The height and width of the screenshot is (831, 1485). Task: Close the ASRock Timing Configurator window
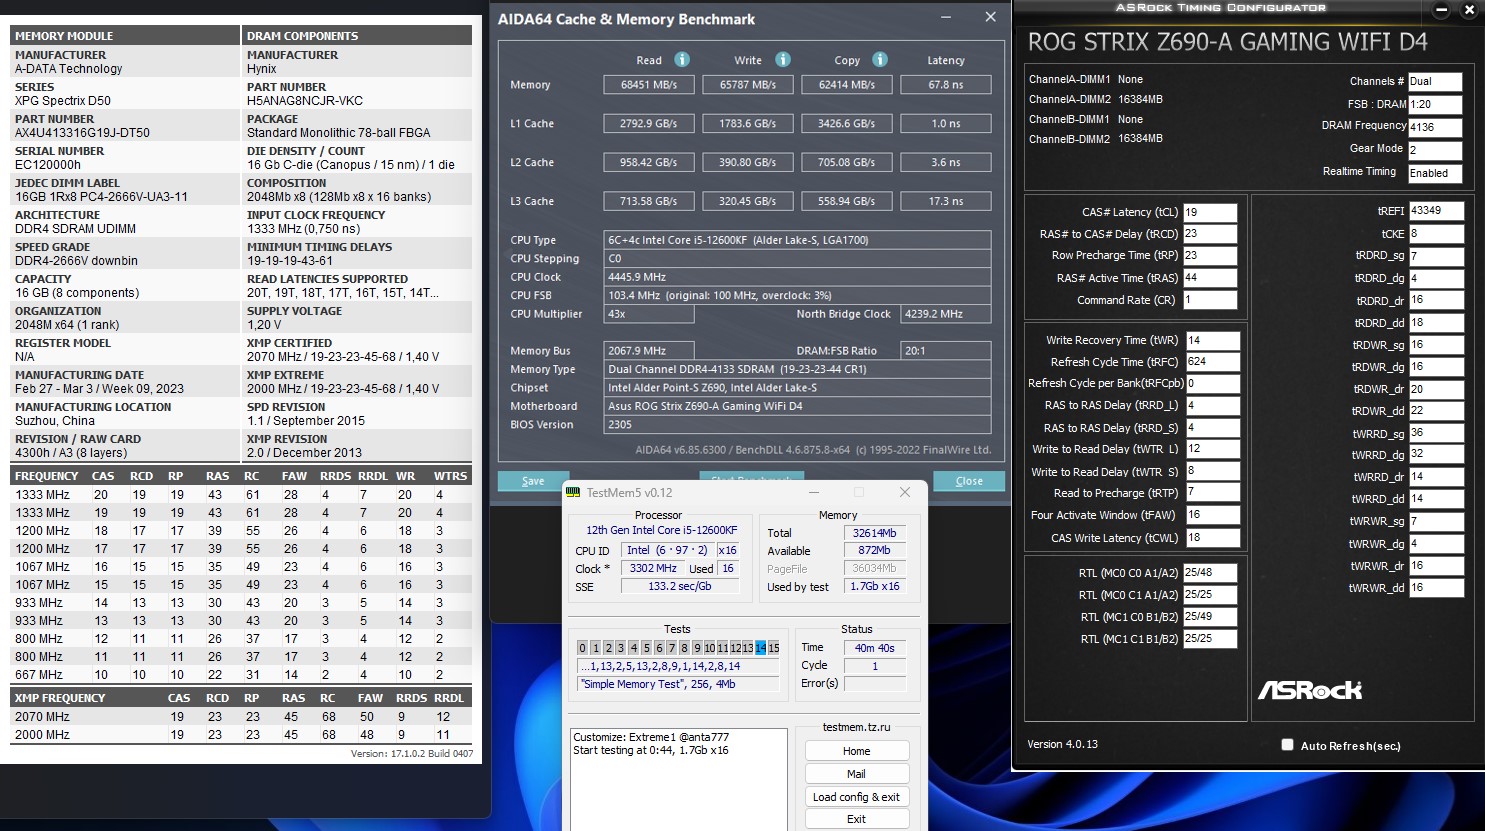click(1469, 11)
